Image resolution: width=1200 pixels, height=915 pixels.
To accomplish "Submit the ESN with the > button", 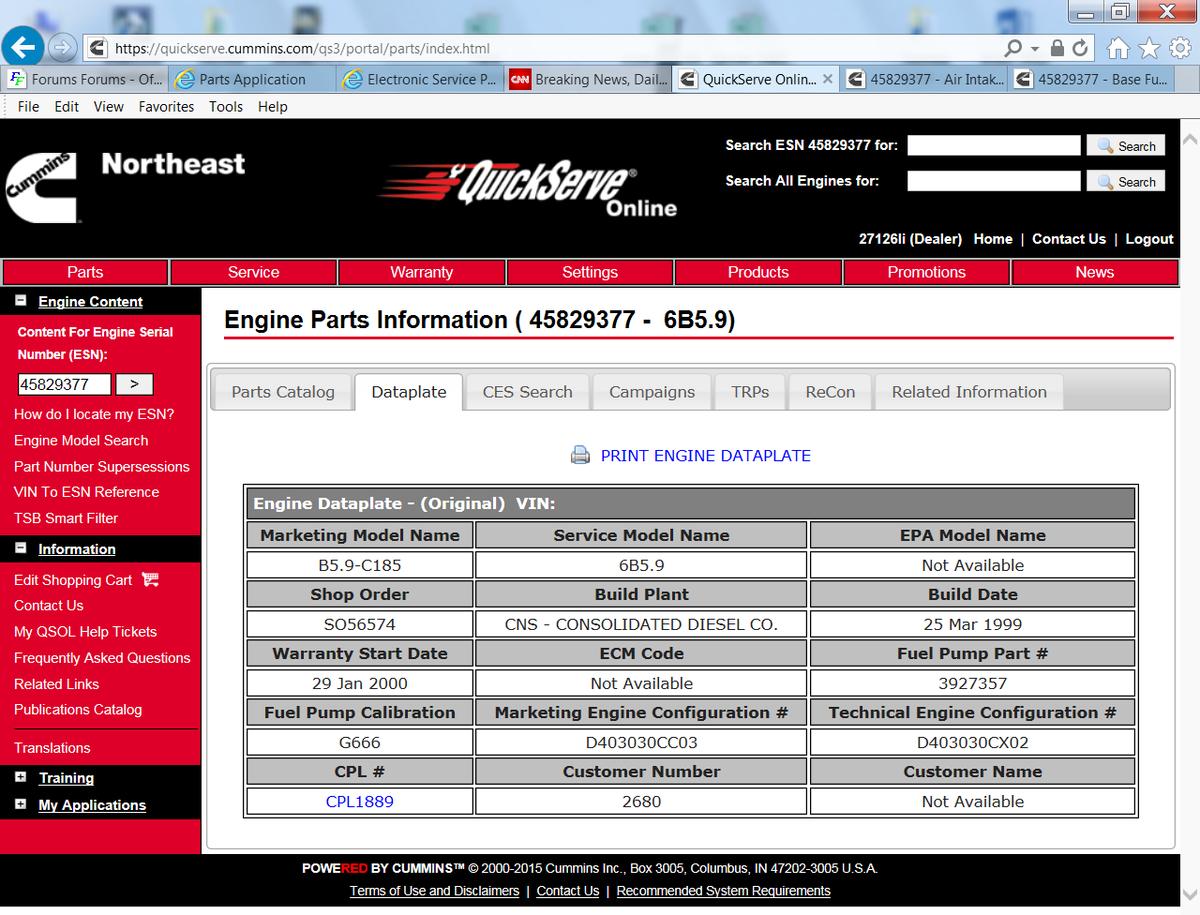I will [134, 384].
